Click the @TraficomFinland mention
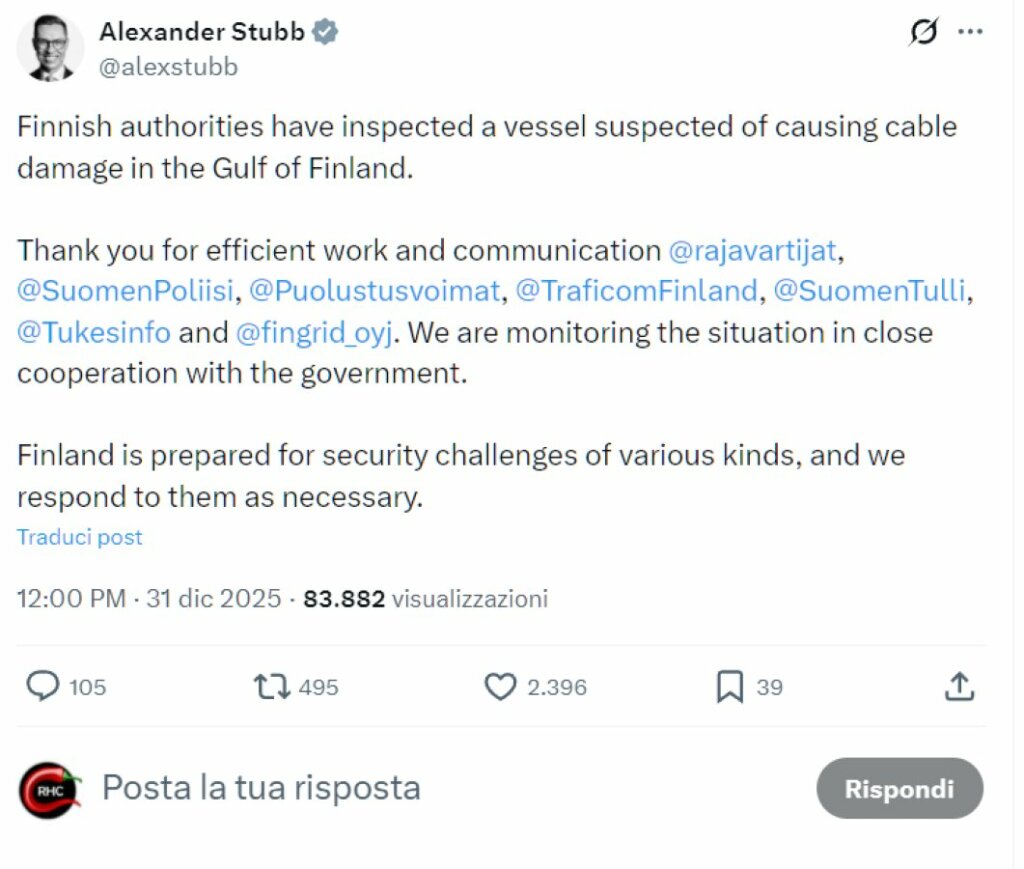The width and height of the screenshot is (1024, 869). coord(636,291)
